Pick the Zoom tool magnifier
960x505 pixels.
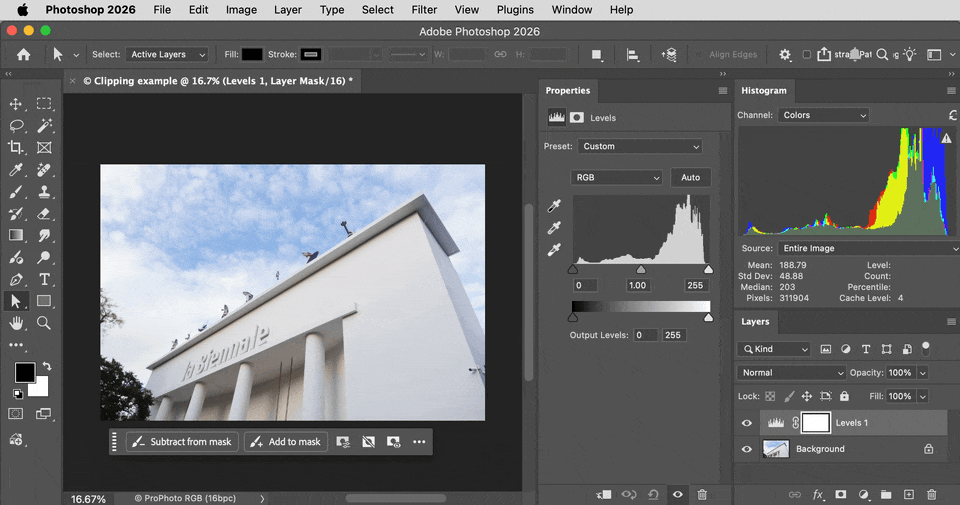coord(44,323)
